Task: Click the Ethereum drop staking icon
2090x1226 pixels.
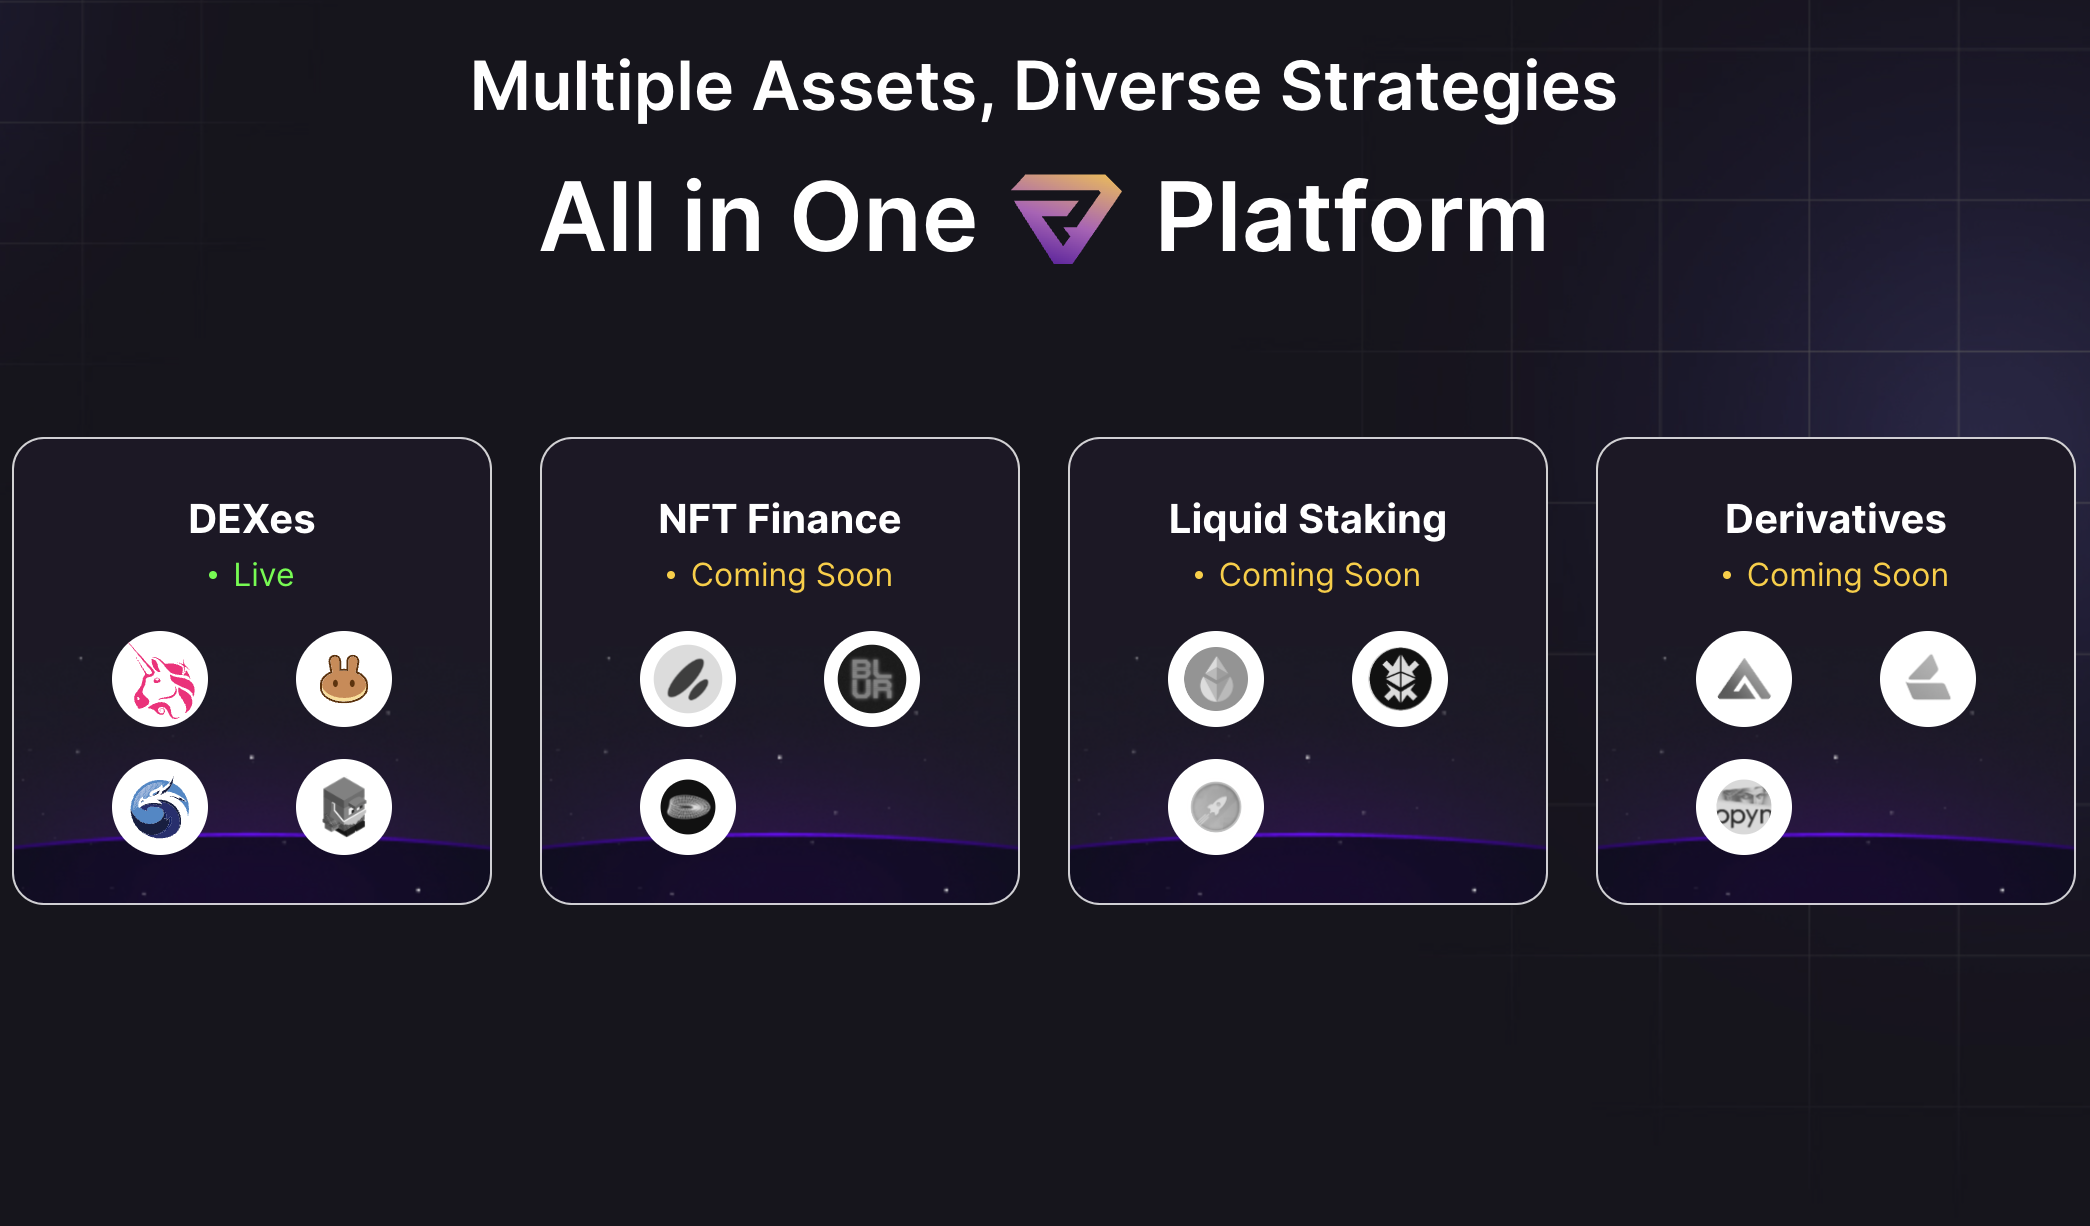Action: (1216, 679)
